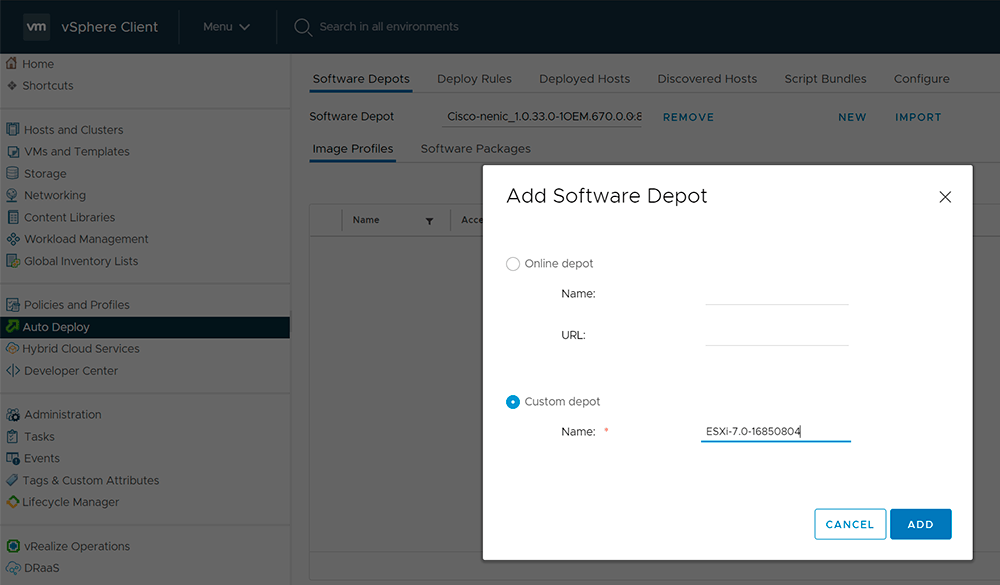Viewport: 1000px width, 585px height.
Task: Switch to the Deploy Rules tab
Action: (x=474, y=79)
